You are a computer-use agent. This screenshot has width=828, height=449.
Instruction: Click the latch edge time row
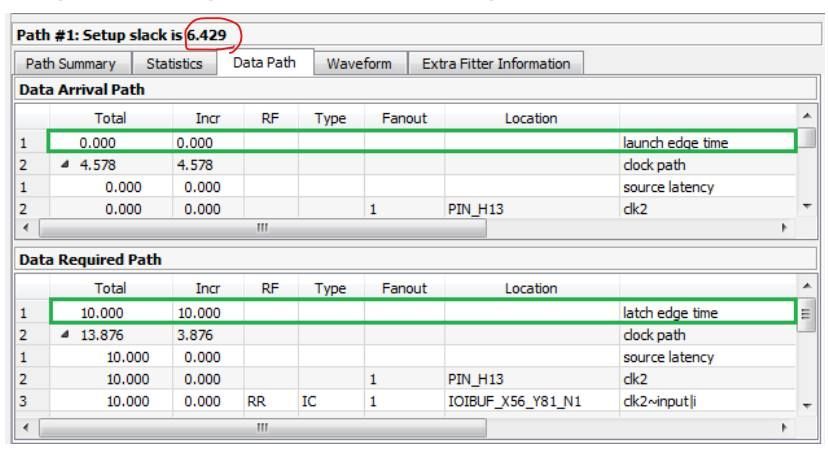[x=422, y=312]
